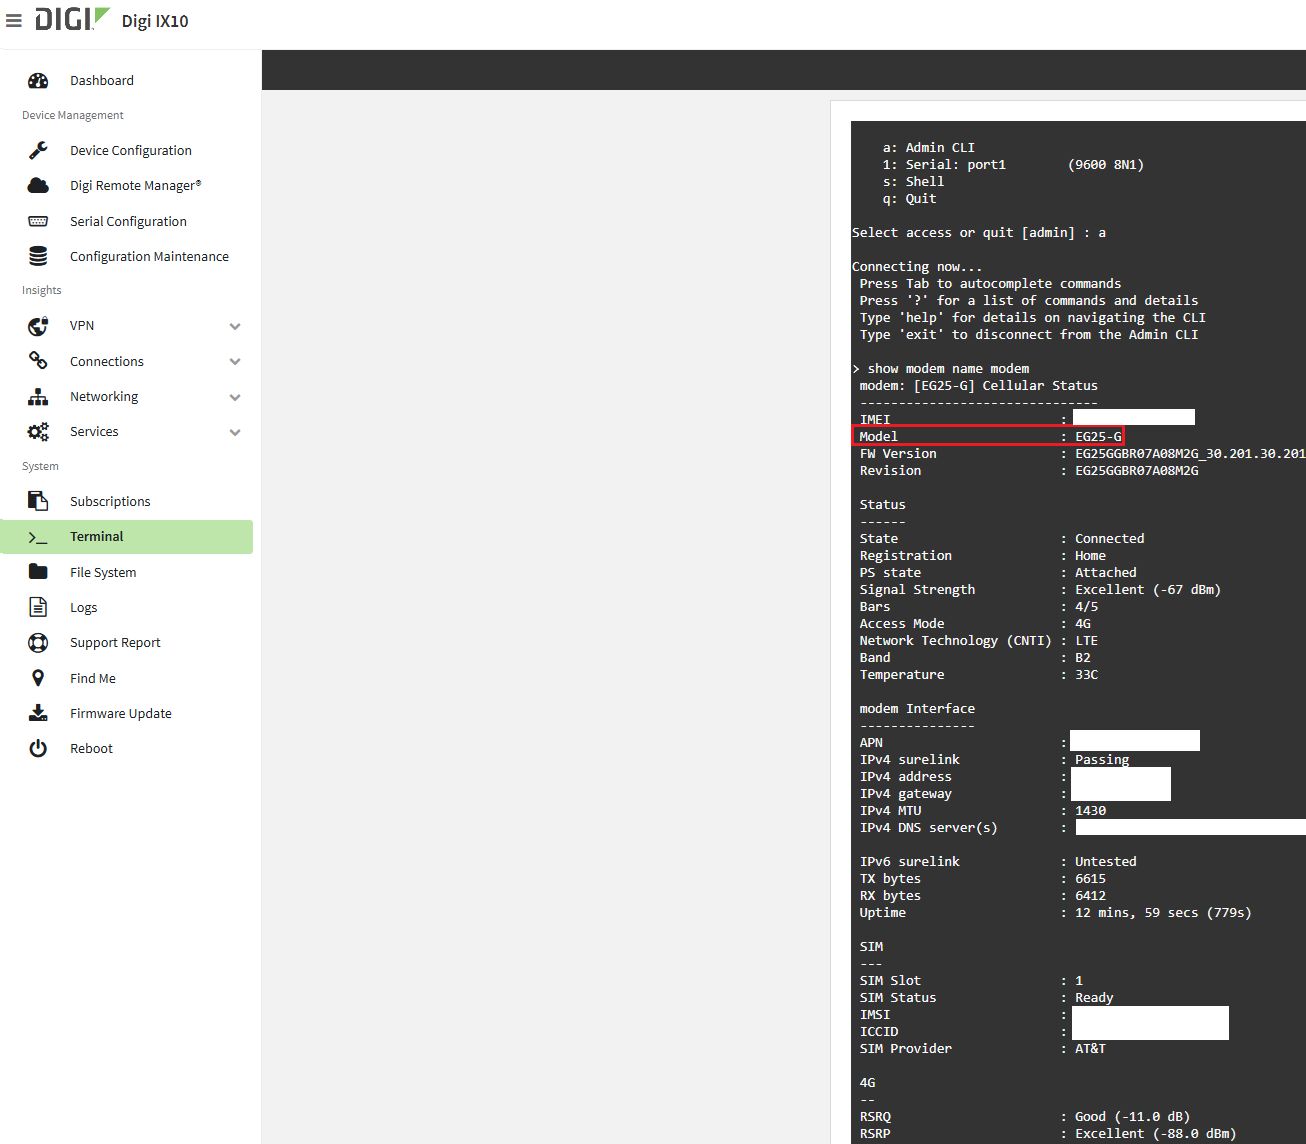Click the Subscriptions icon
The height and width of the screenshot is (1144, 1306).
pyautogui.click(x=38, y=501)
